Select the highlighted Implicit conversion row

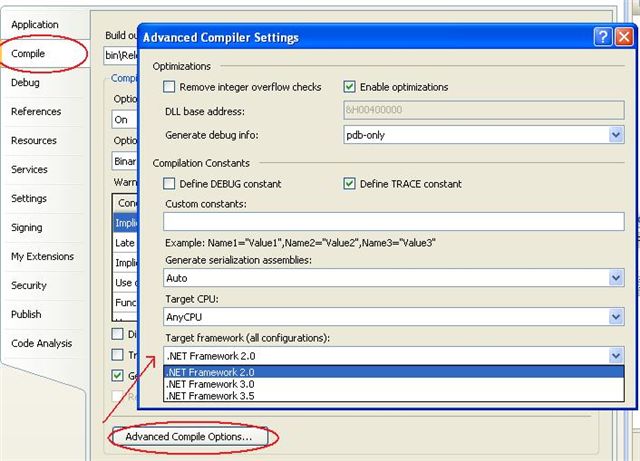[x=126, y=223]
